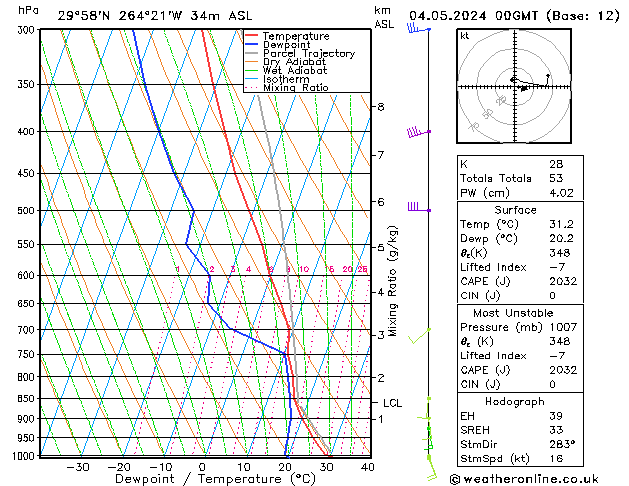Click the Pressure (mb) value 1007

tap(563, 327)
